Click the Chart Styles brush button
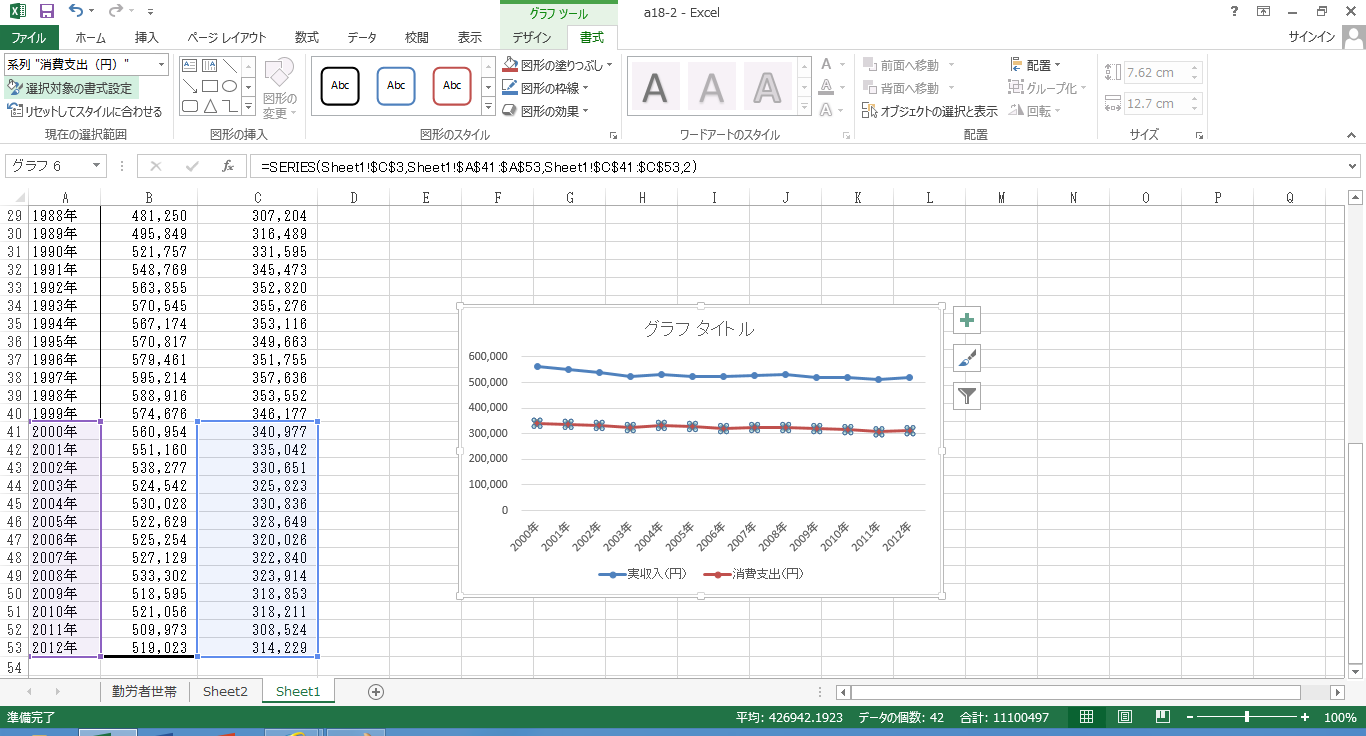This screenshot has height=736, width=1366. [x=967, y=358]
